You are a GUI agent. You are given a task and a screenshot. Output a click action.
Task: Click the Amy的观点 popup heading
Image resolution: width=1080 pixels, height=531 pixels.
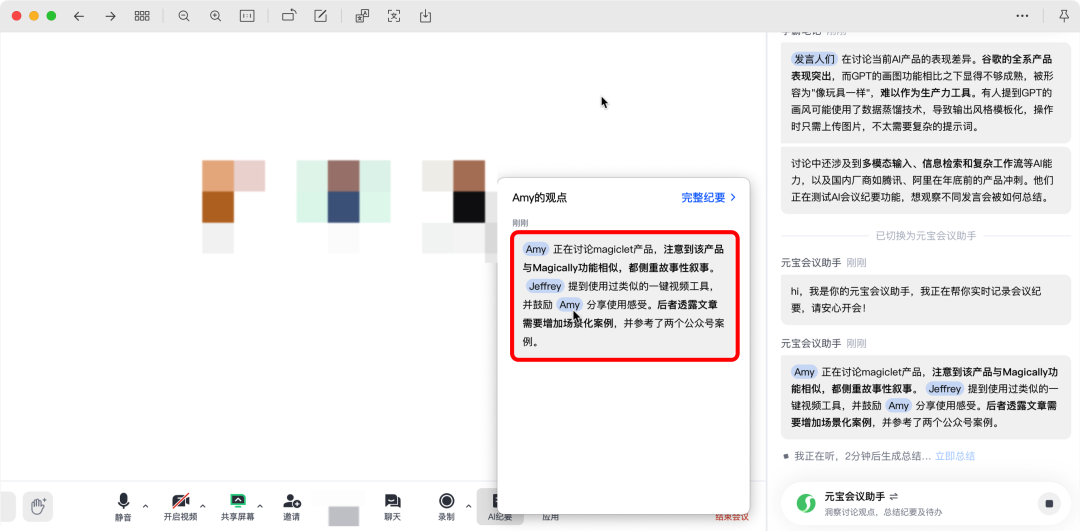pos(539,198)
